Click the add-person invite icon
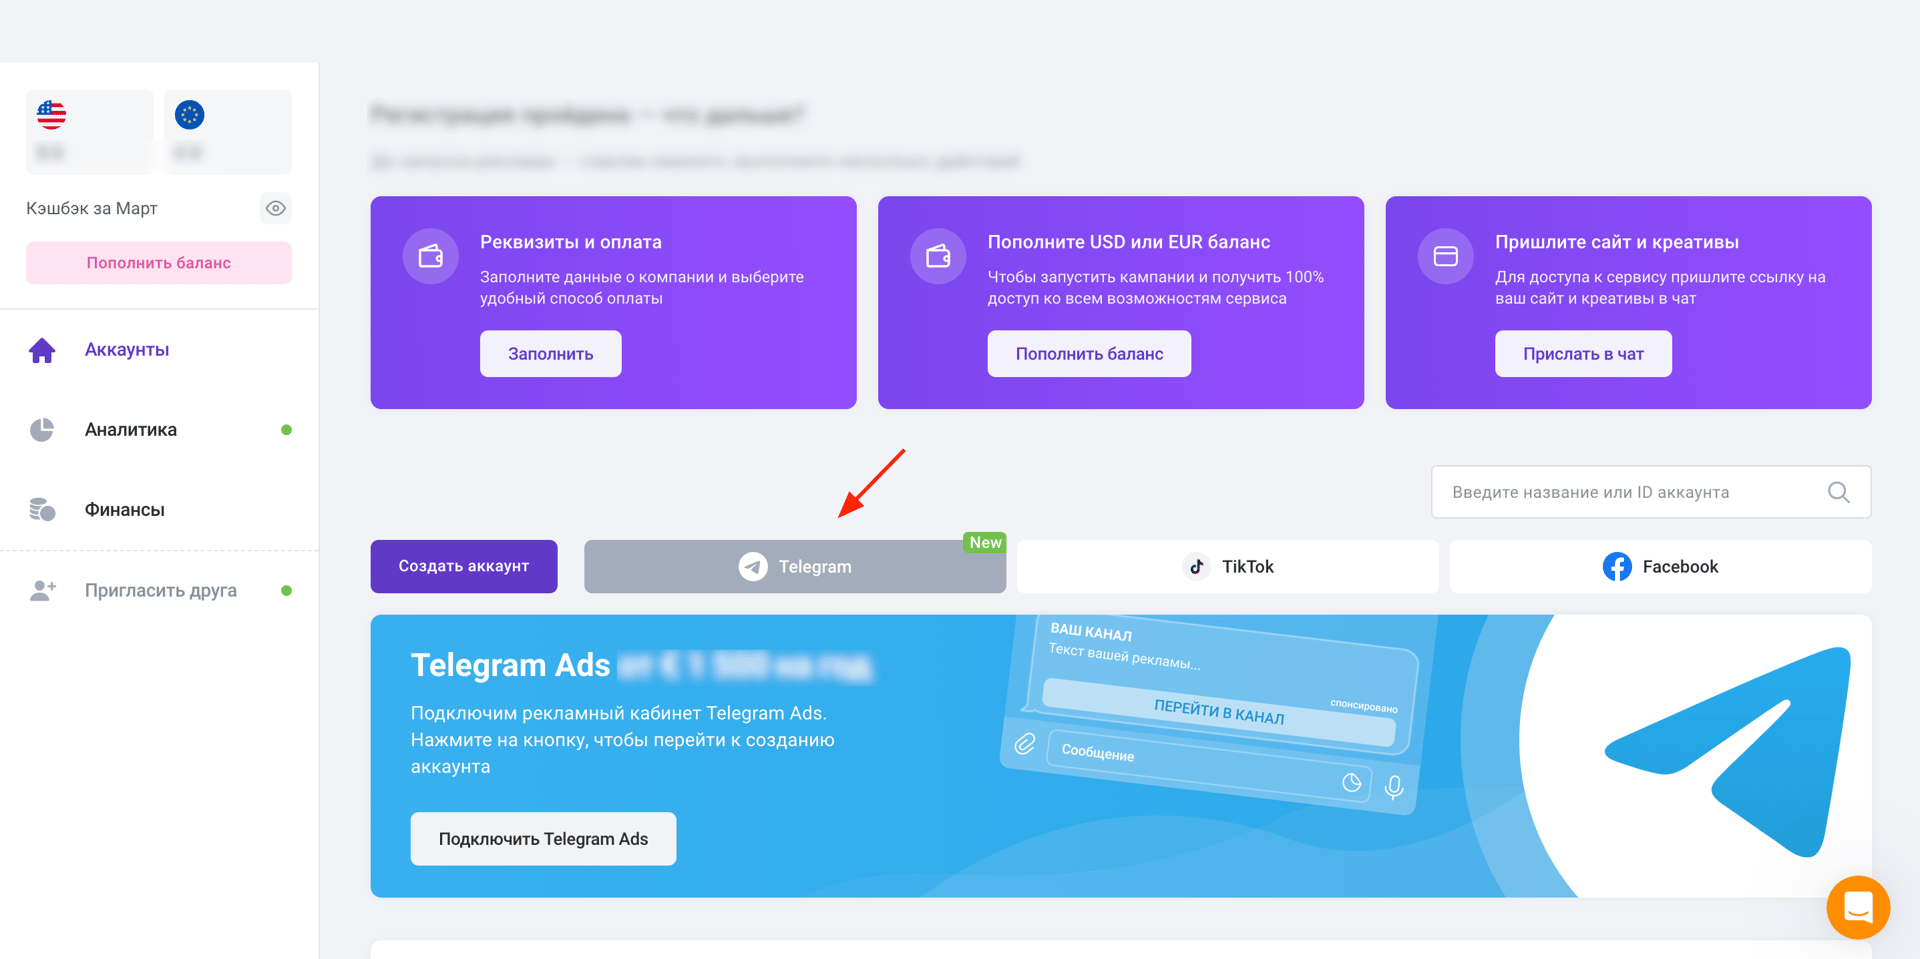This screenshot has height=959, width=1920. 42,591
